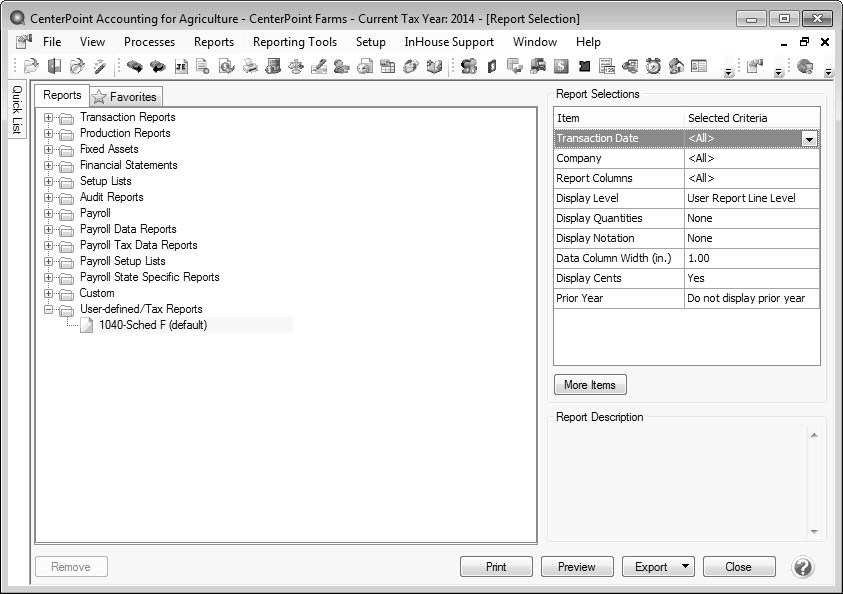Click the small dollar book toolbar icon
This screenshot has width=843, height=594.
(x=491, y=66)
